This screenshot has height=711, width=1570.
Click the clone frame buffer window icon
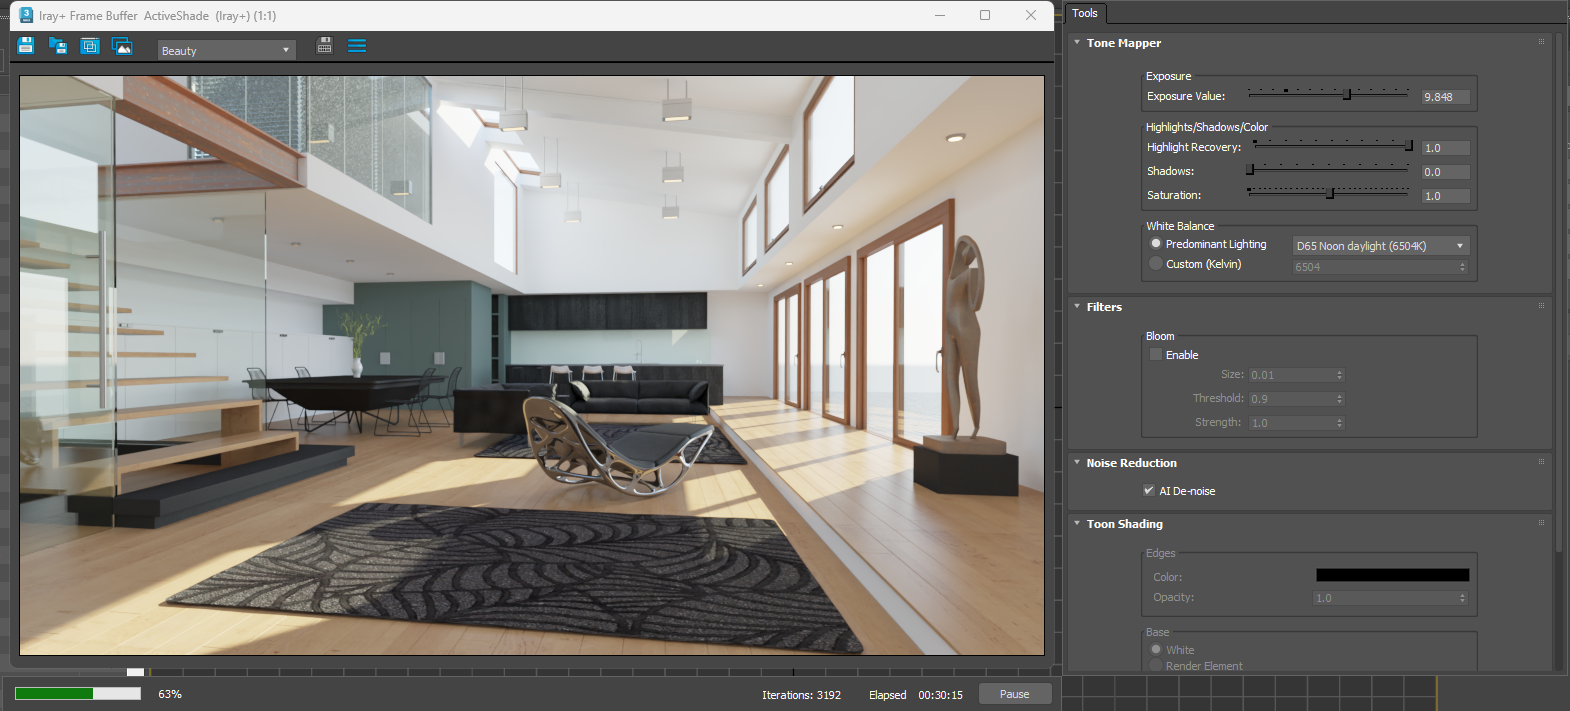click(x=90, y=46)
